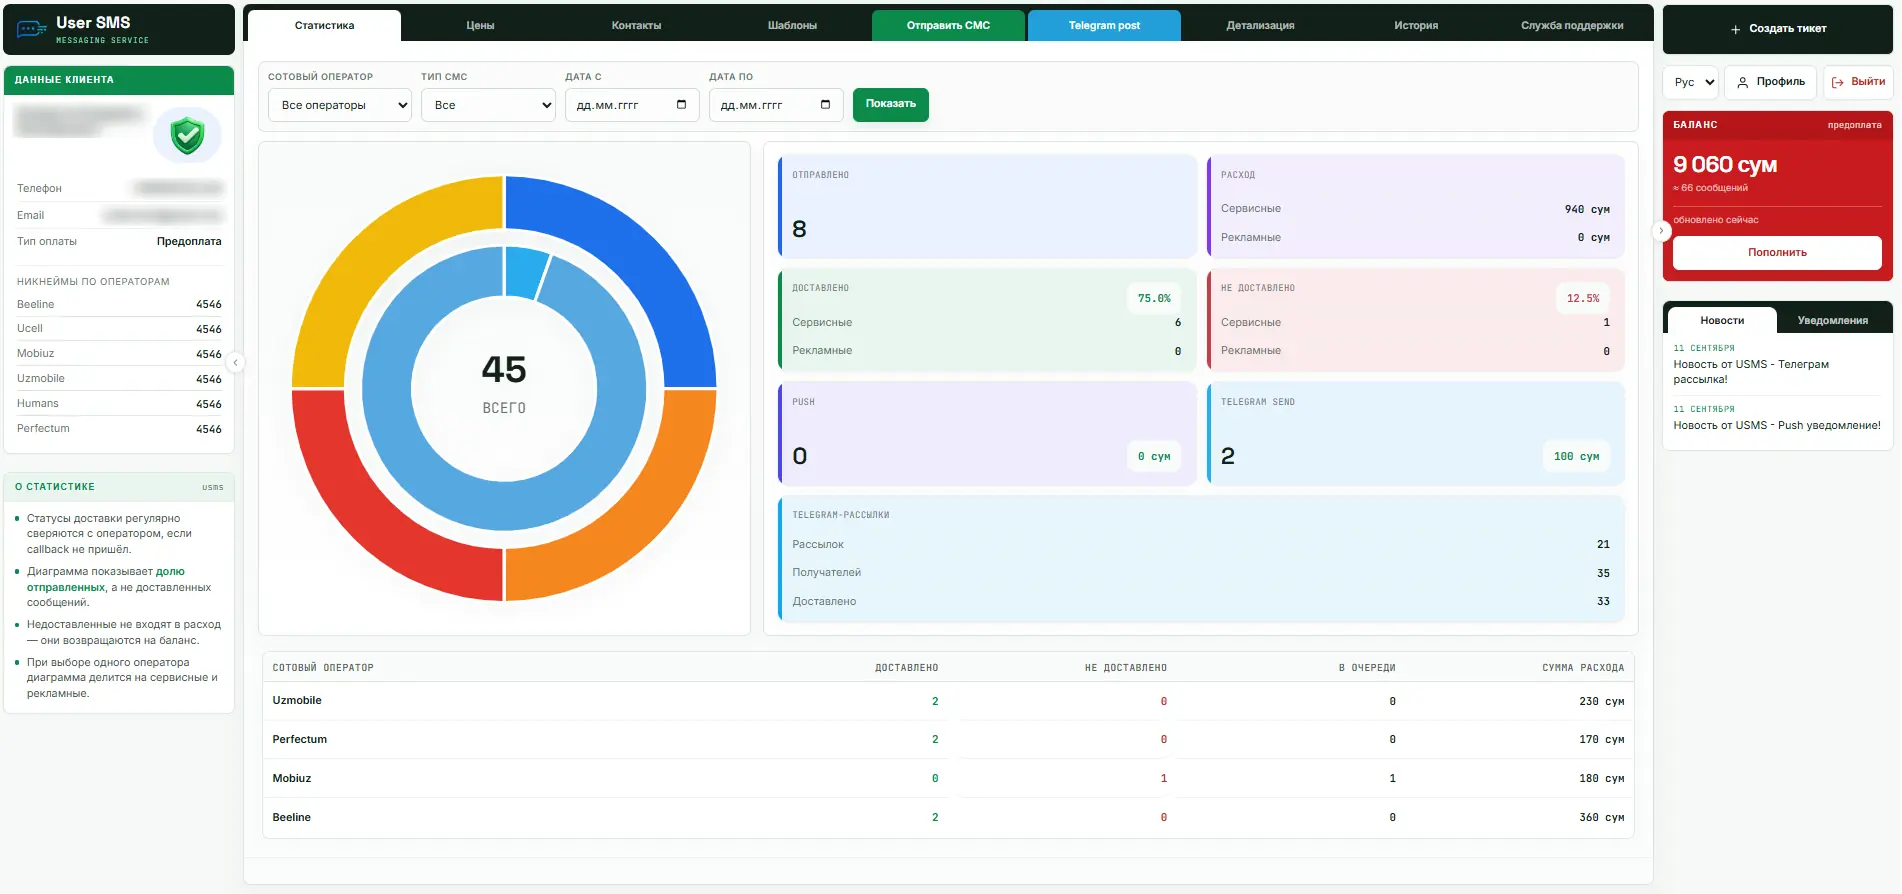Go to the Шаблоны tab
The width and height of the screenshot is (1902, 894).
click(x=792, y=26)
